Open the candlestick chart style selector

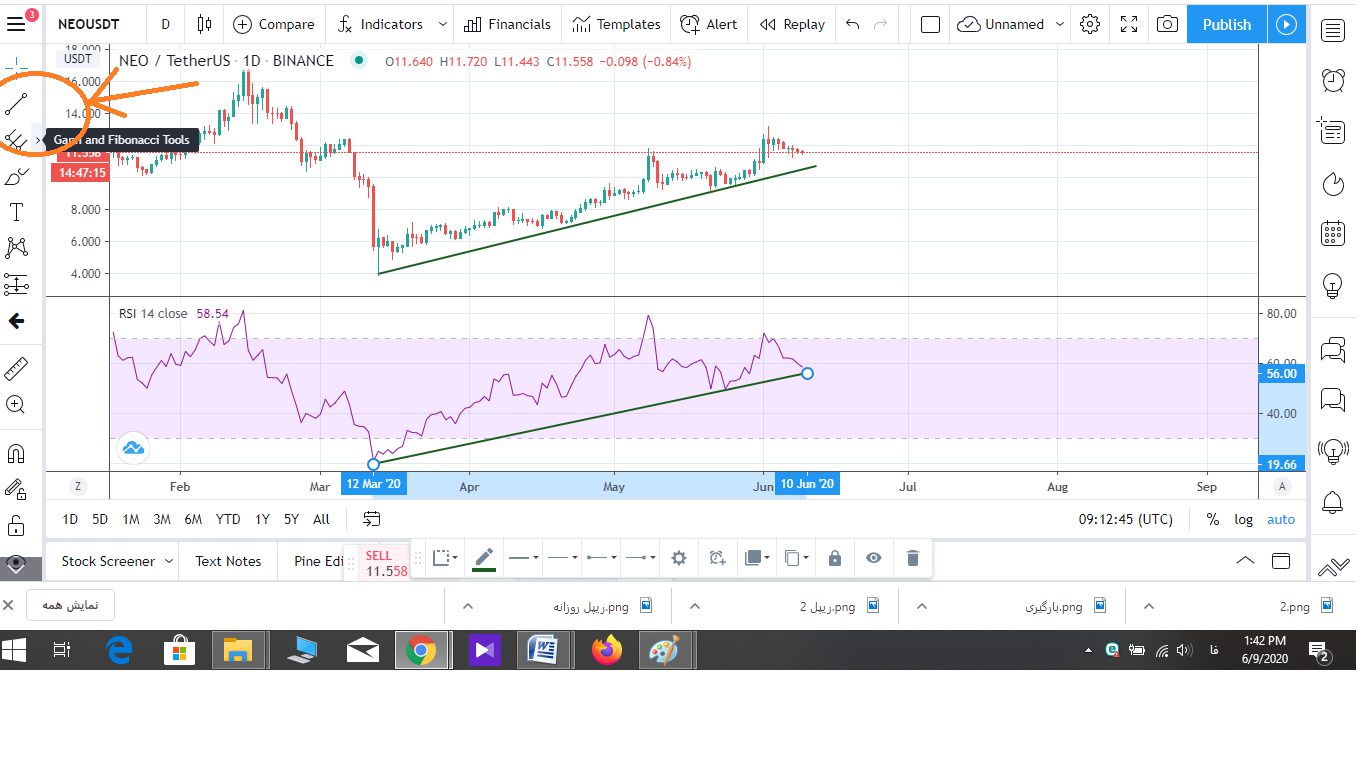[x=204, y=24]
